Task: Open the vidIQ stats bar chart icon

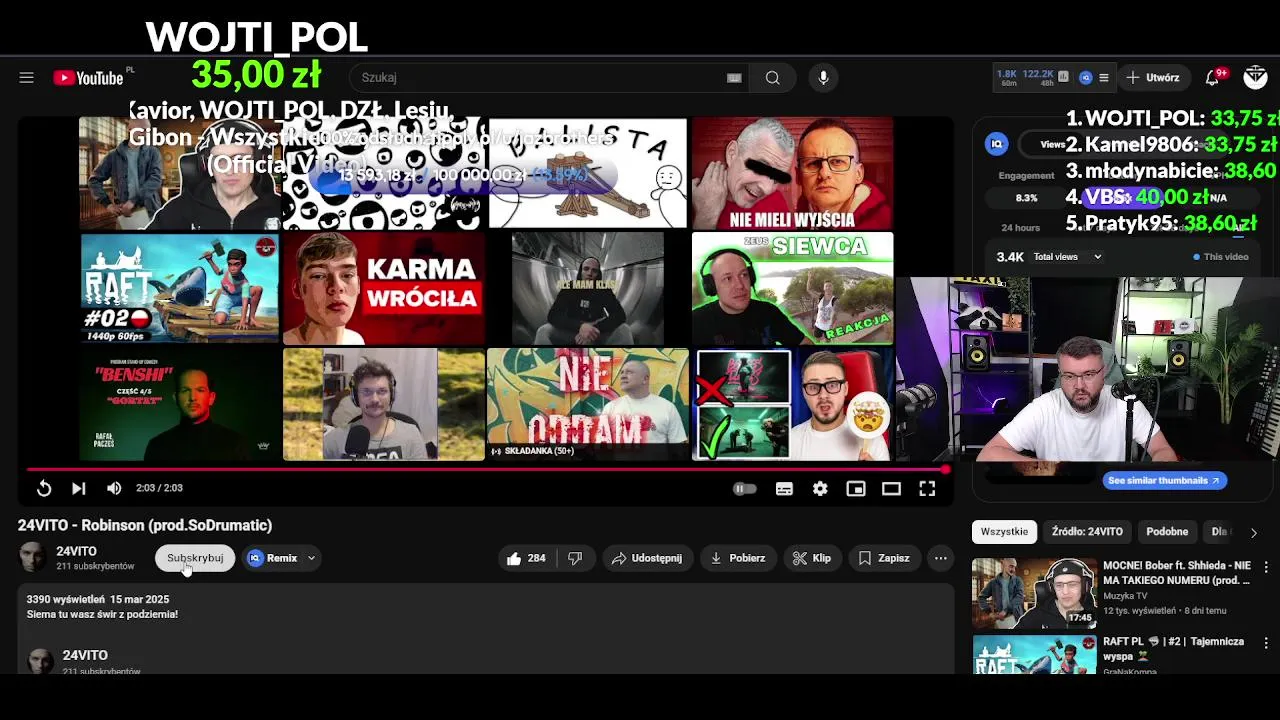Action: pos(1063,77)
